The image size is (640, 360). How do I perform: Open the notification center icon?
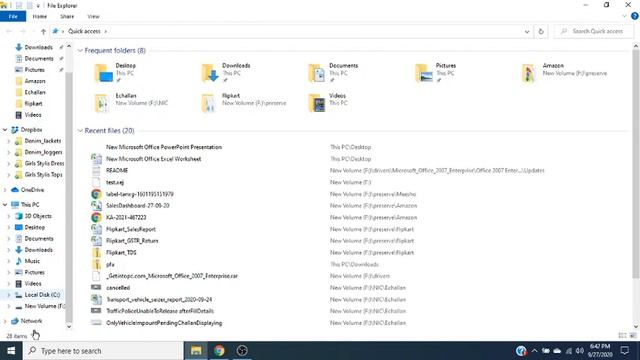pos(624,351)
